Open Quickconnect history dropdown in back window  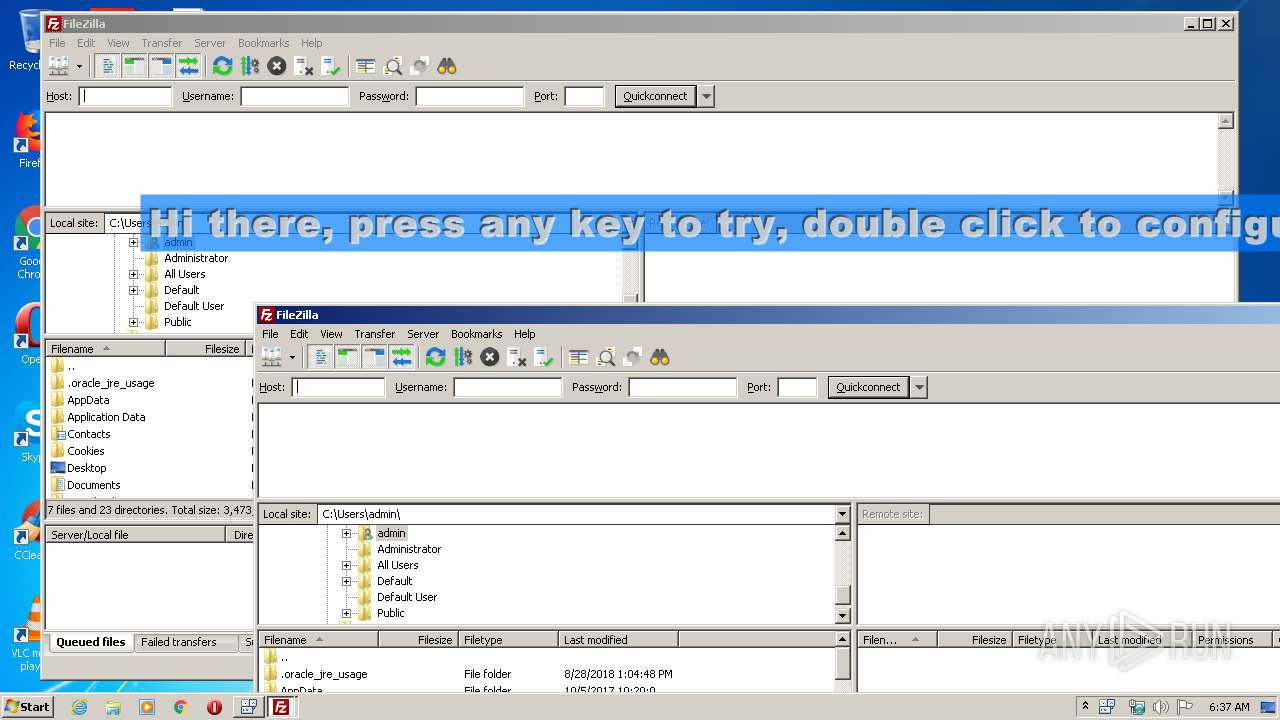pos(706,96)
